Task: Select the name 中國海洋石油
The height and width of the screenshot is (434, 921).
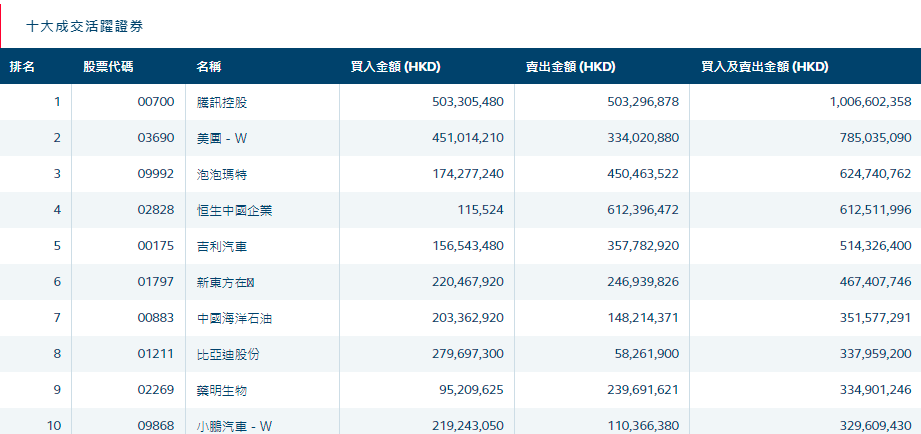Action: [235, 318]
